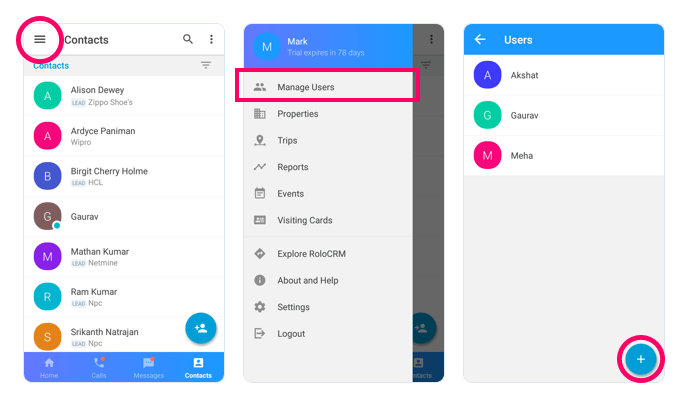Viewport: 690px width, 402px height.
Task: Open the overflow menu behind the drawer
Action: pos(431,39)
